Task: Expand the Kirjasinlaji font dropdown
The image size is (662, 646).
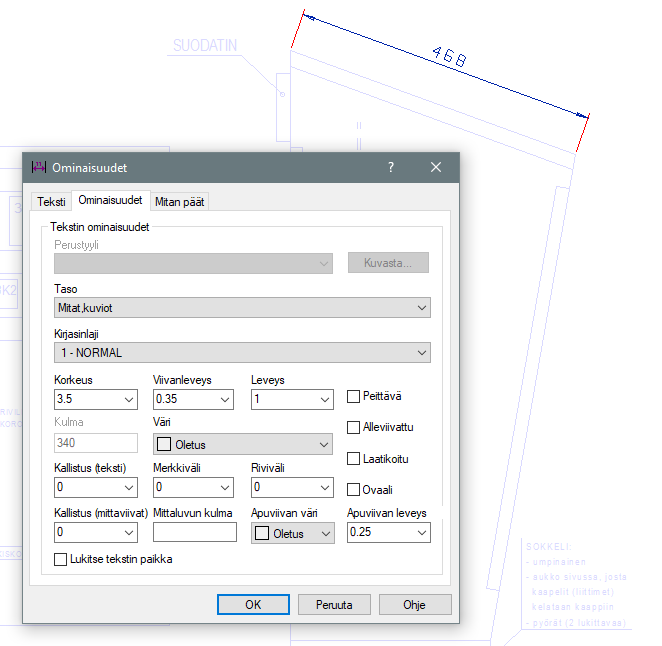Action: (242, 352)
